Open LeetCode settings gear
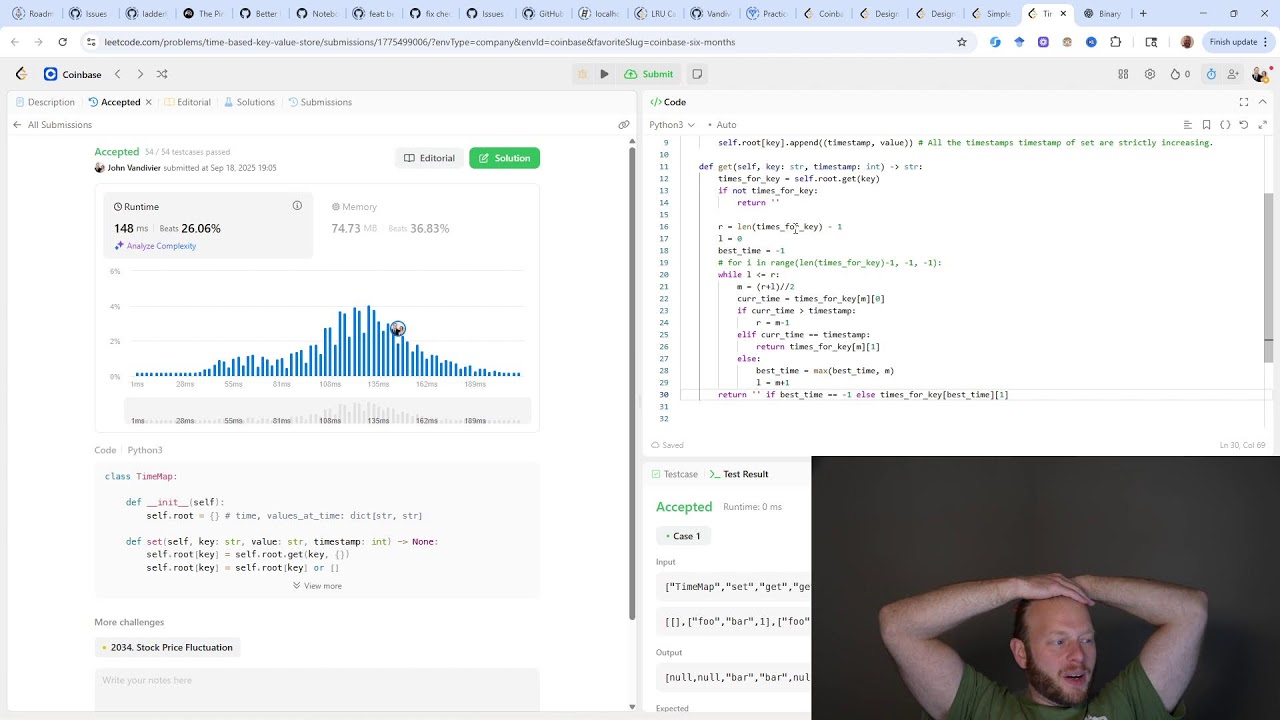This screenshot has height=720, width=1280. [x=1150, y=74]
